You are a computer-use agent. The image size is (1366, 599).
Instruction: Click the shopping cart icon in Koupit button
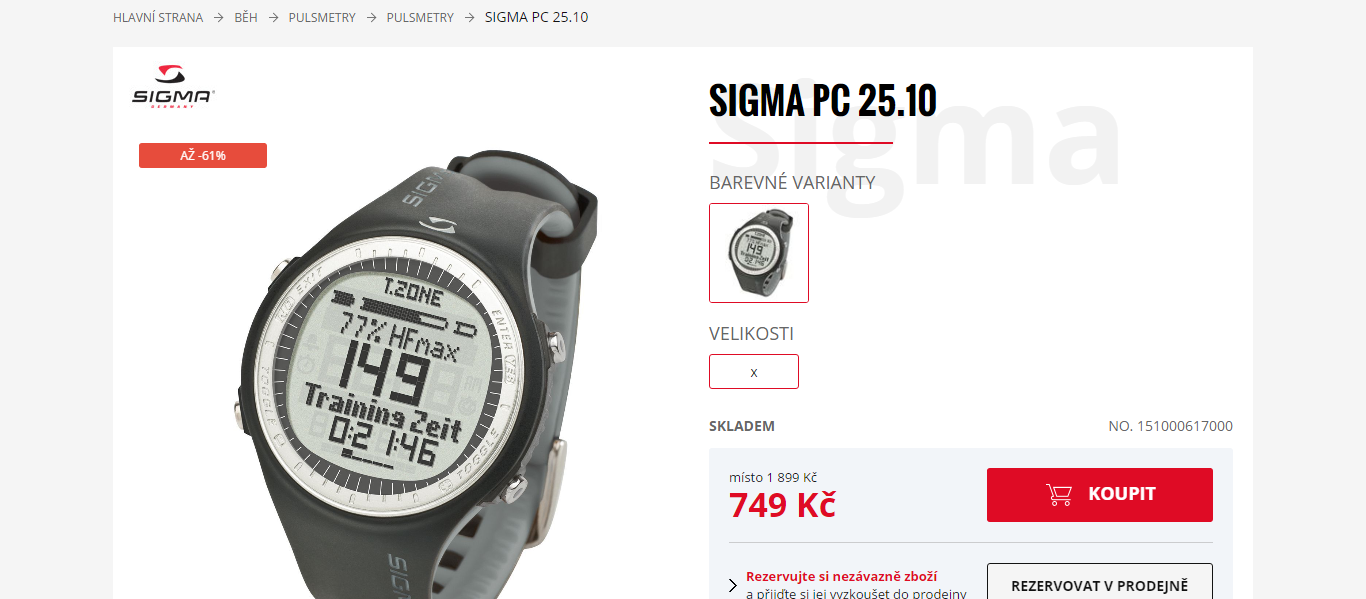coord(1059,494)
